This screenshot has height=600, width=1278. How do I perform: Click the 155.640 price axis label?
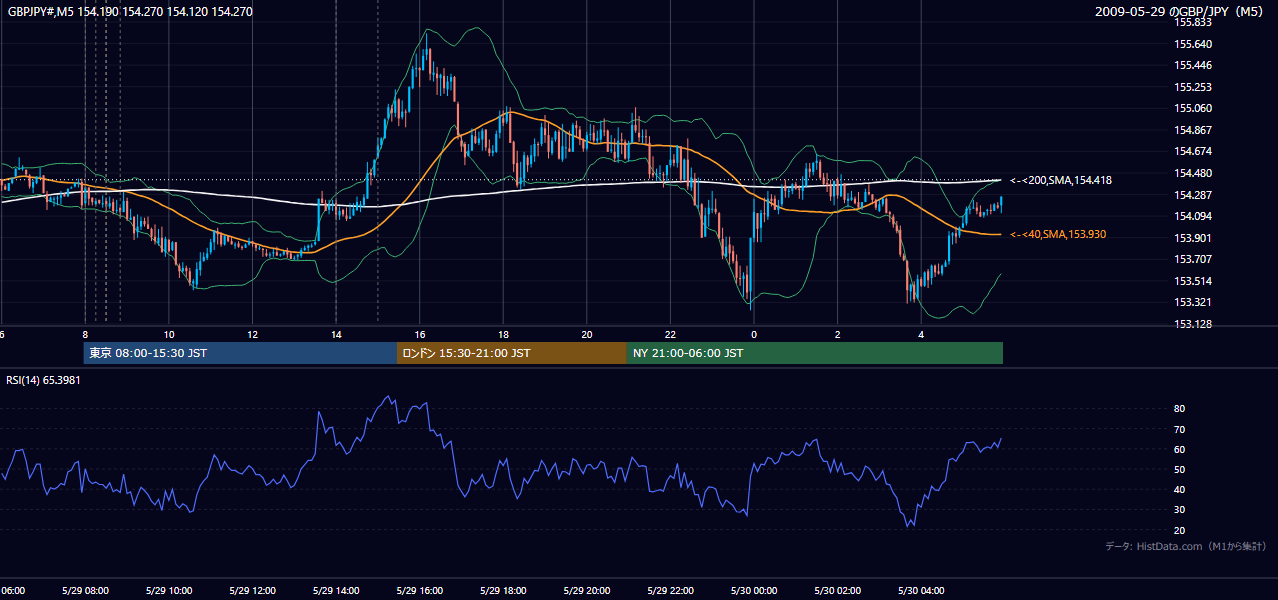click(1193, 44)
